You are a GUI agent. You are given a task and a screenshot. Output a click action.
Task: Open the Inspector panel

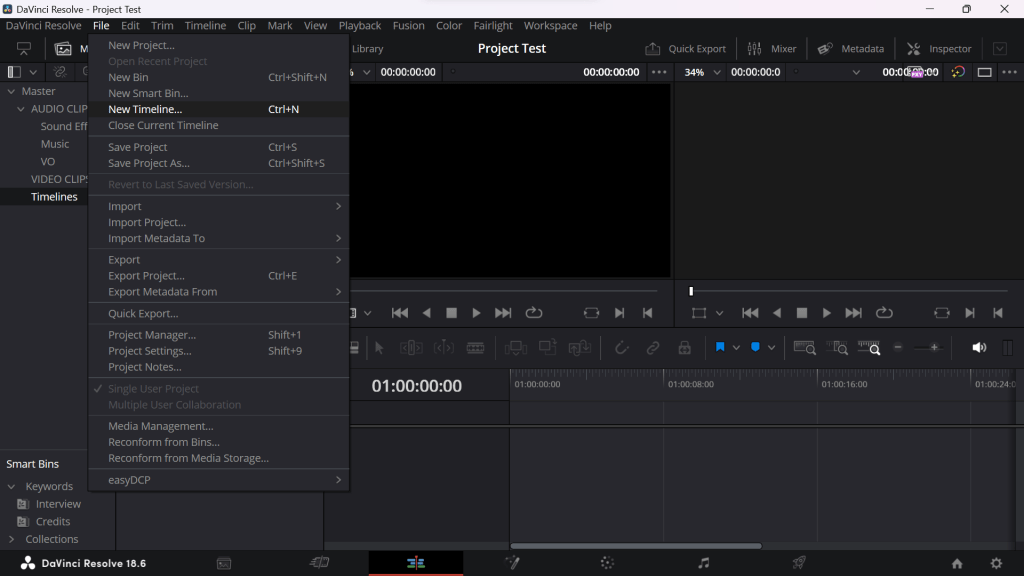tap(938, 49)
